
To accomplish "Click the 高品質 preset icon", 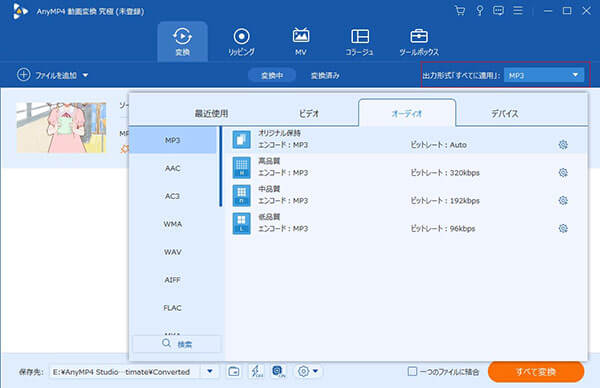I will pos(241,167).
